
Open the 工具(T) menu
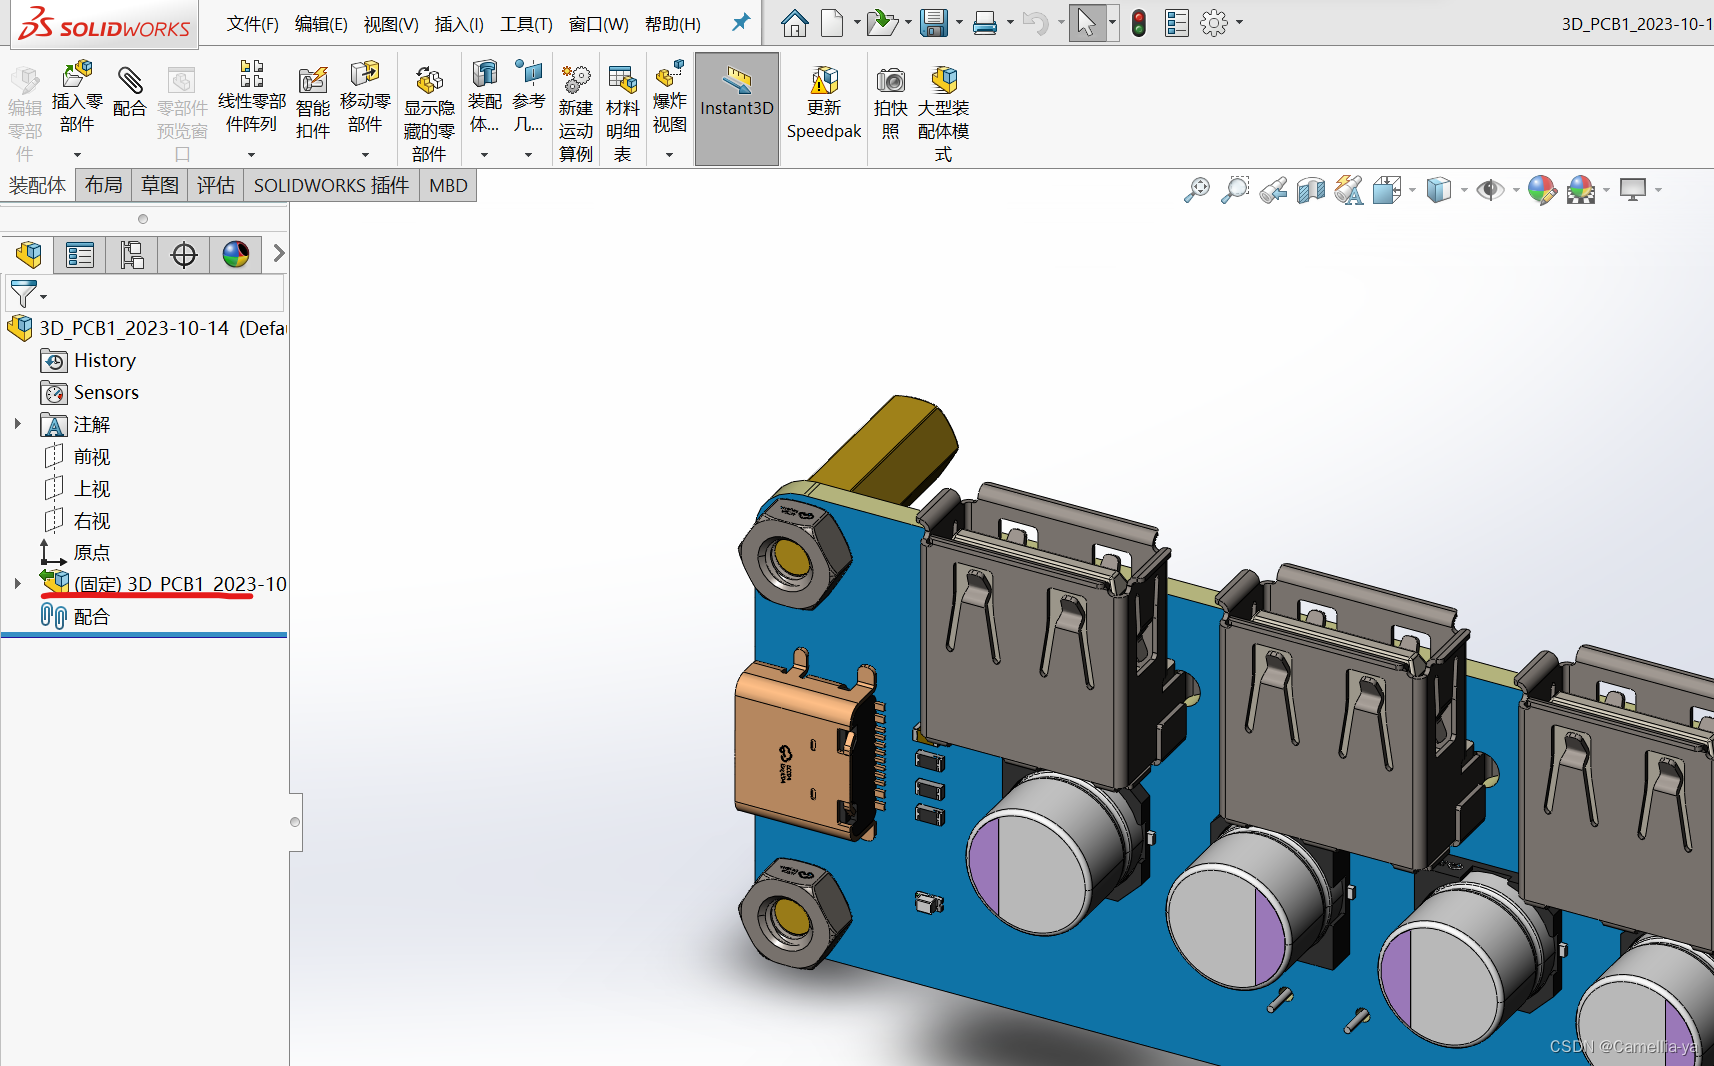tap(526, 24)
